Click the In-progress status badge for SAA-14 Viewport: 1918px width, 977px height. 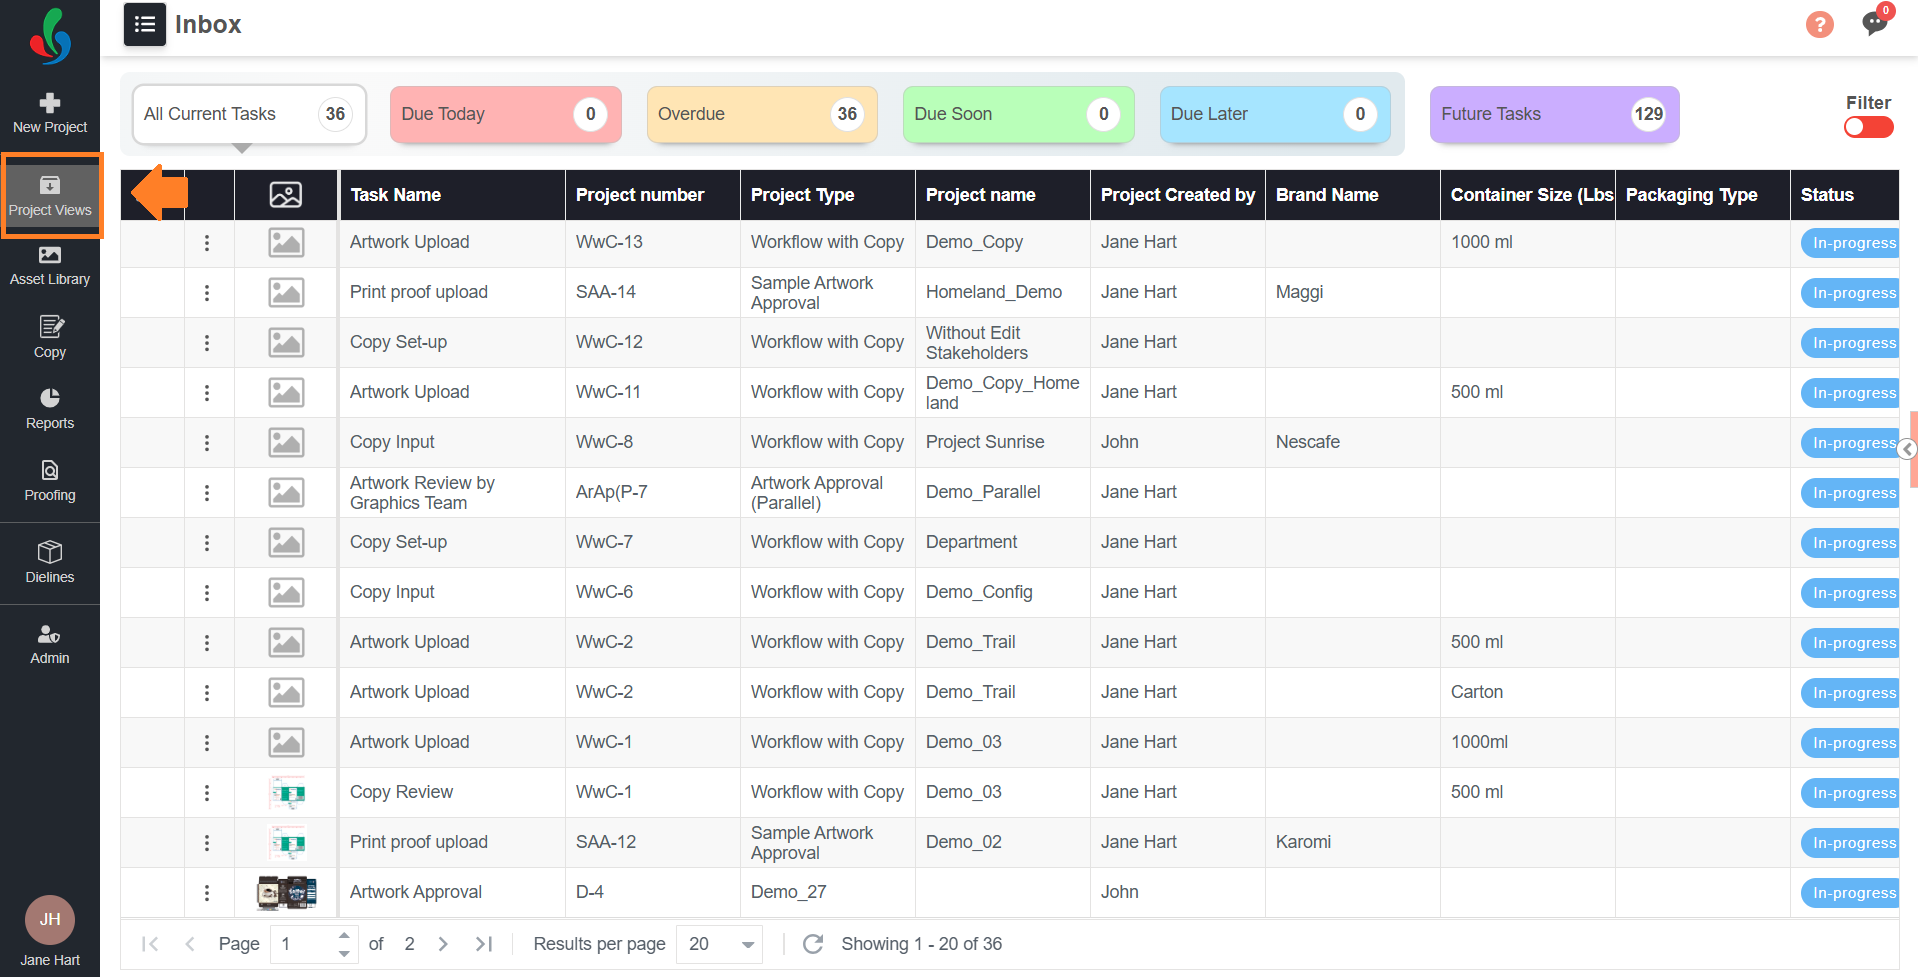pyautogui.click(x=1853, y=293)
